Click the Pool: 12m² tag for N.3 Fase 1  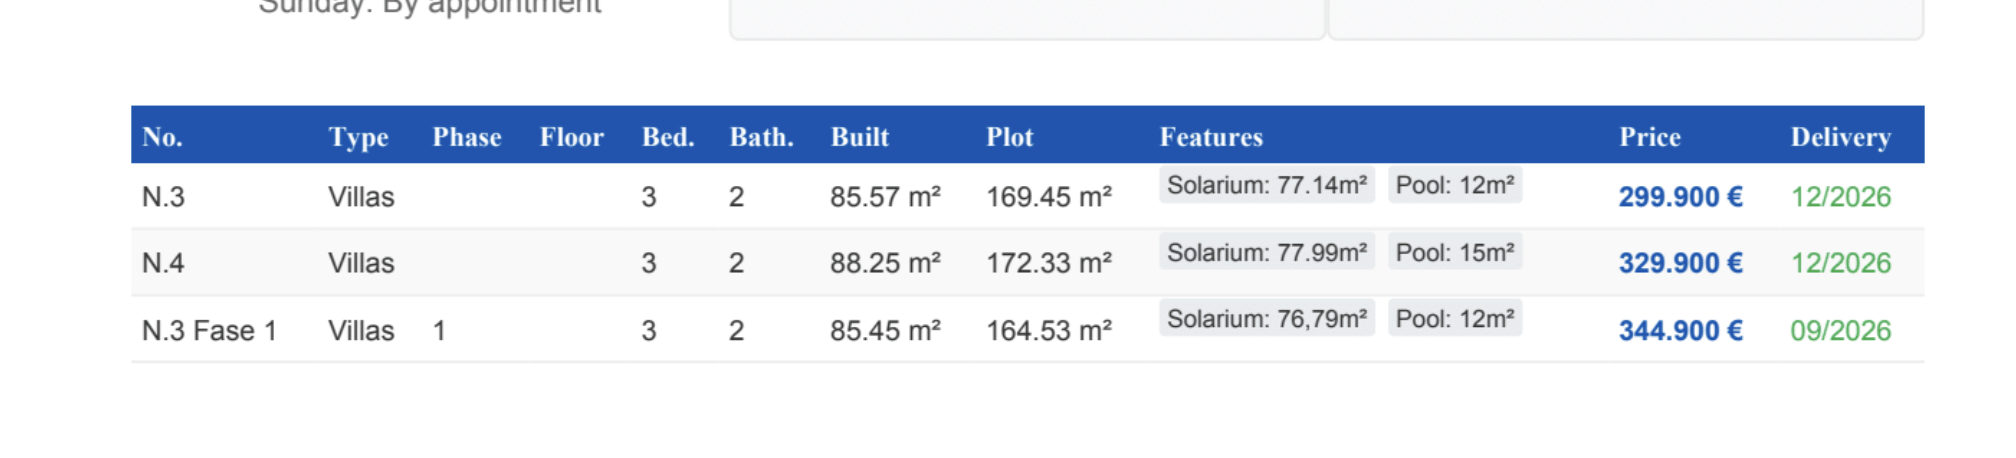point(1454,319)
